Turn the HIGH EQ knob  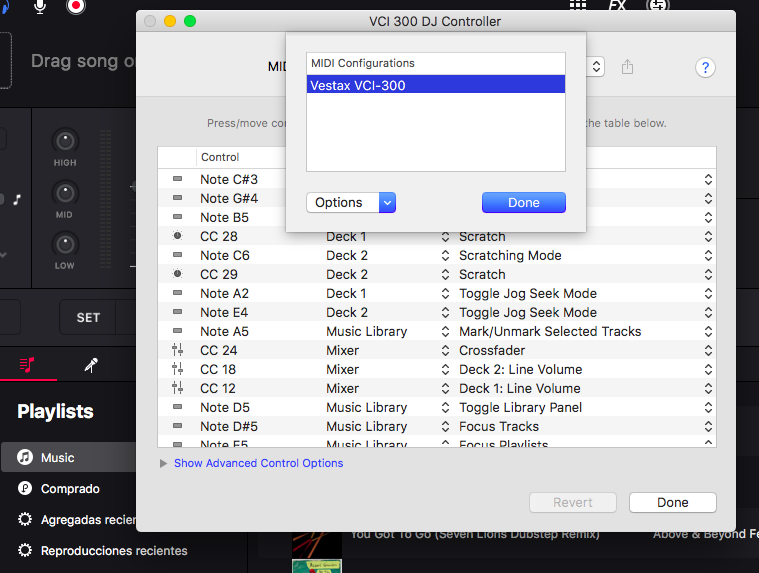[x=65, y=141]
